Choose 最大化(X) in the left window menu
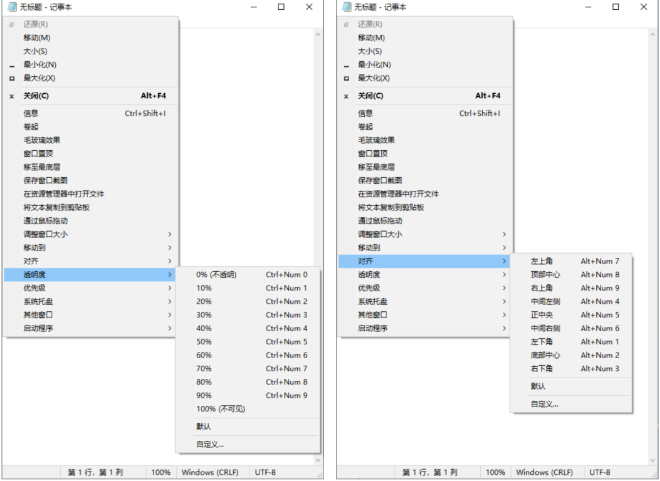The width and height of the screenshot is (660, 481). point(39,77)
